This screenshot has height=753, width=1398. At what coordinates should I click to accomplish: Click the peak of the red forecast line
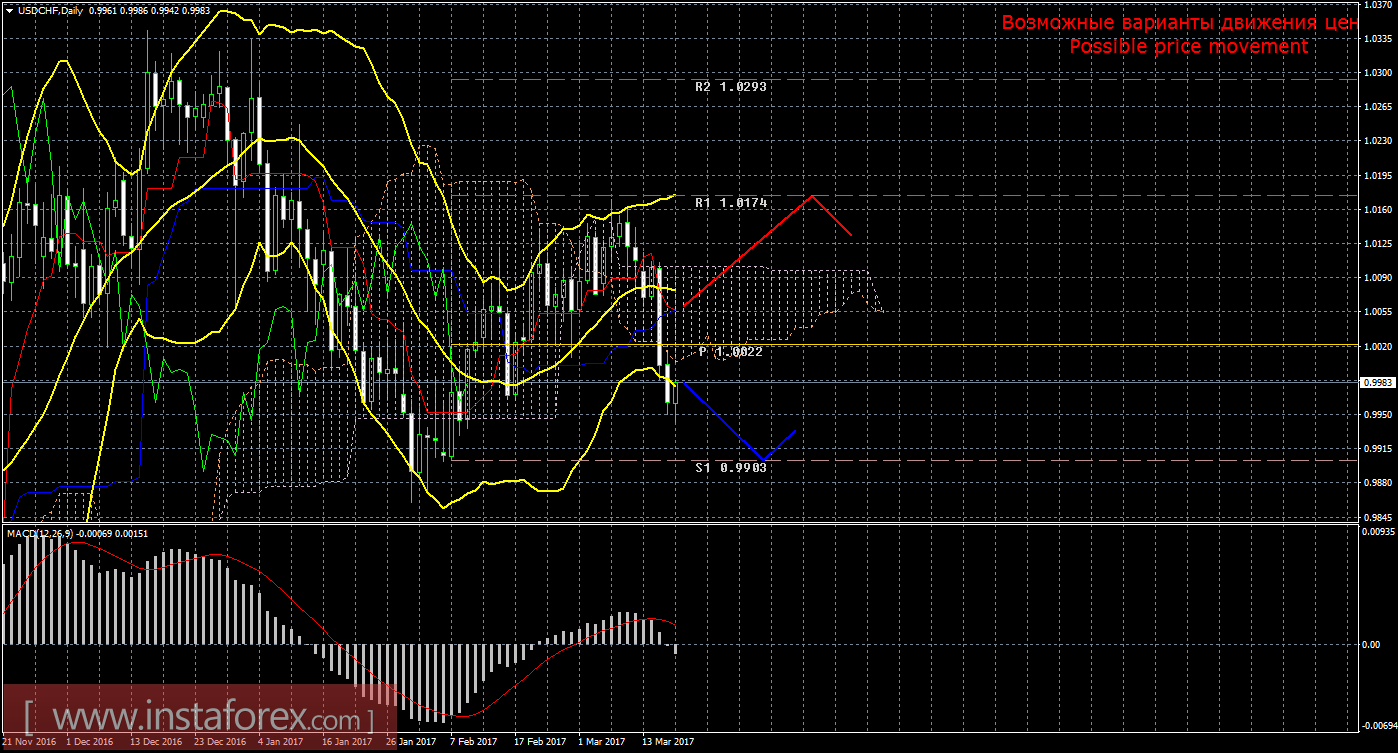(813, 195)
